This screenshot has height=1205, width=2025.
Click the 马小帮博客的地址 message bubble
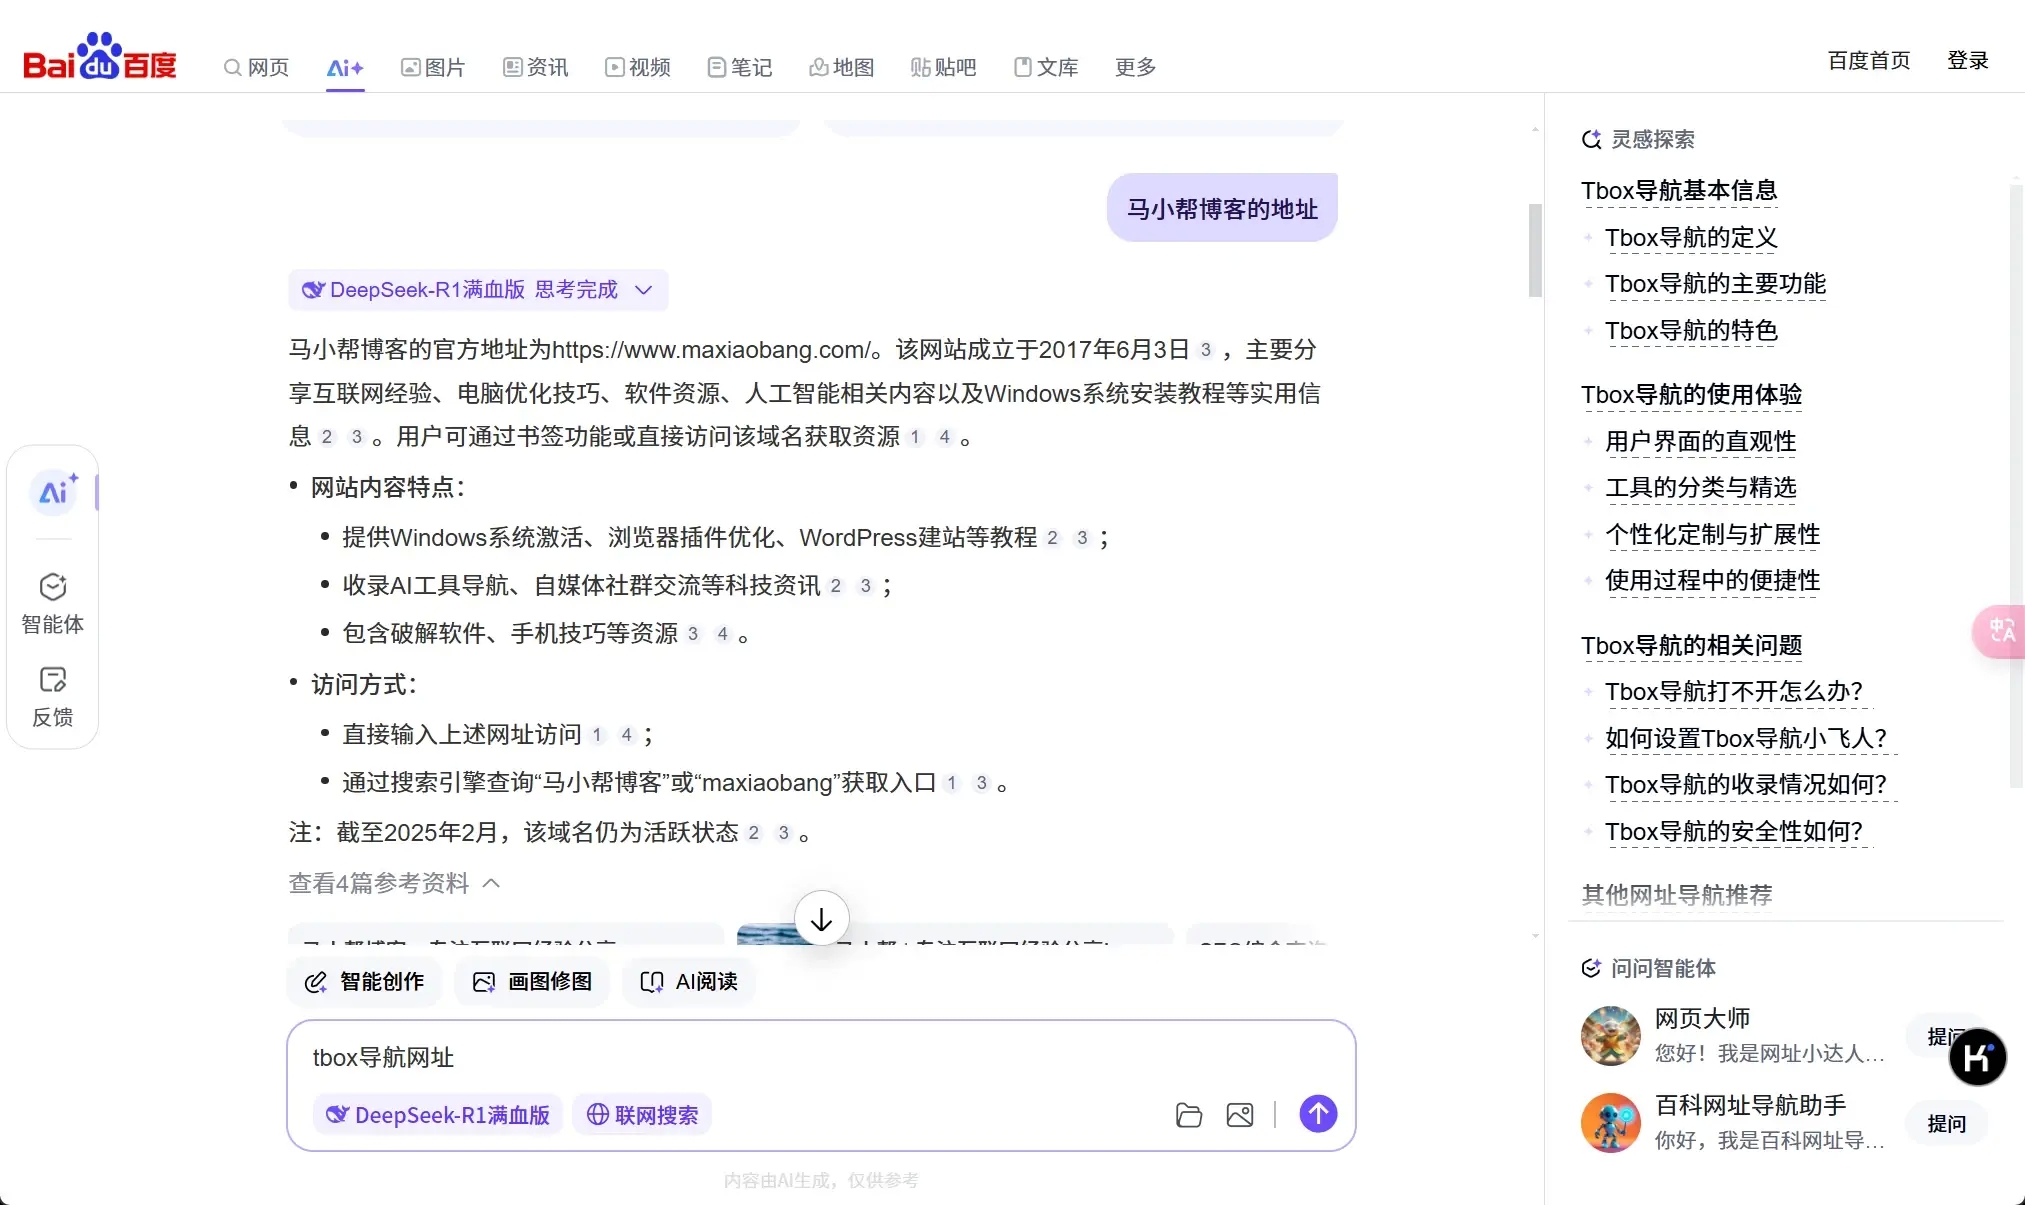point(1222,208)
